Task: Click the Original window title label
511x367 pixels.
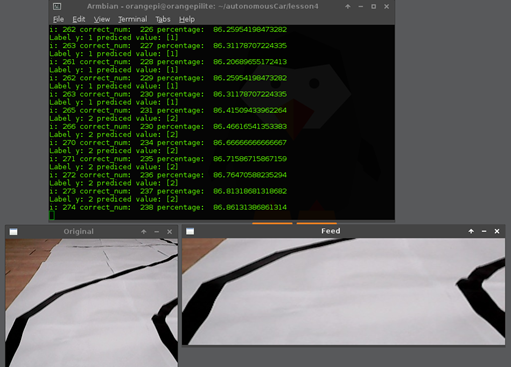Action: pyautogui.click(x=79, y=231)
